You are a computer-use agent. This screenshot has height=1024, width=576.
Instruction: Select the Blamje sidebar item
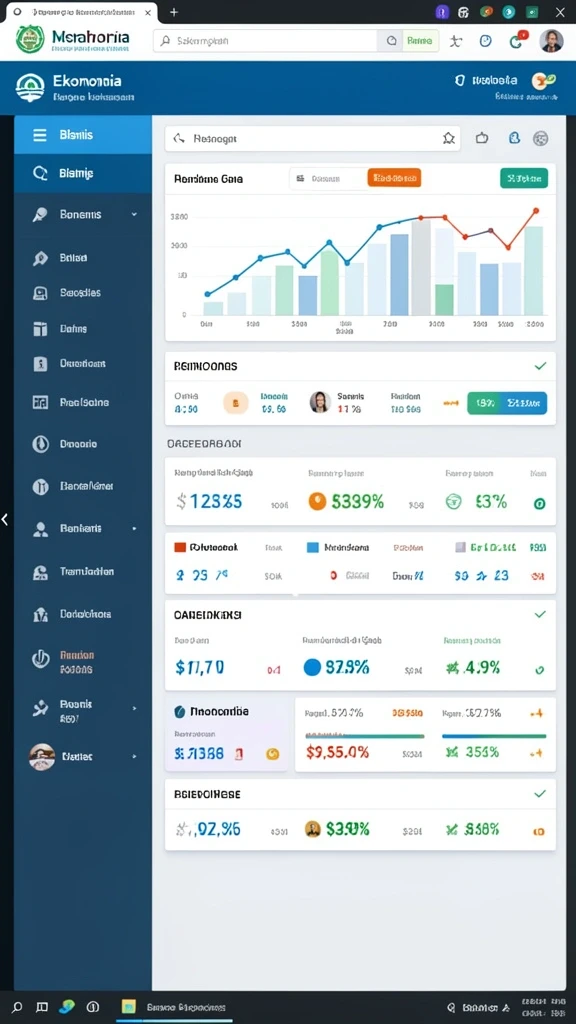pos(83,173)
